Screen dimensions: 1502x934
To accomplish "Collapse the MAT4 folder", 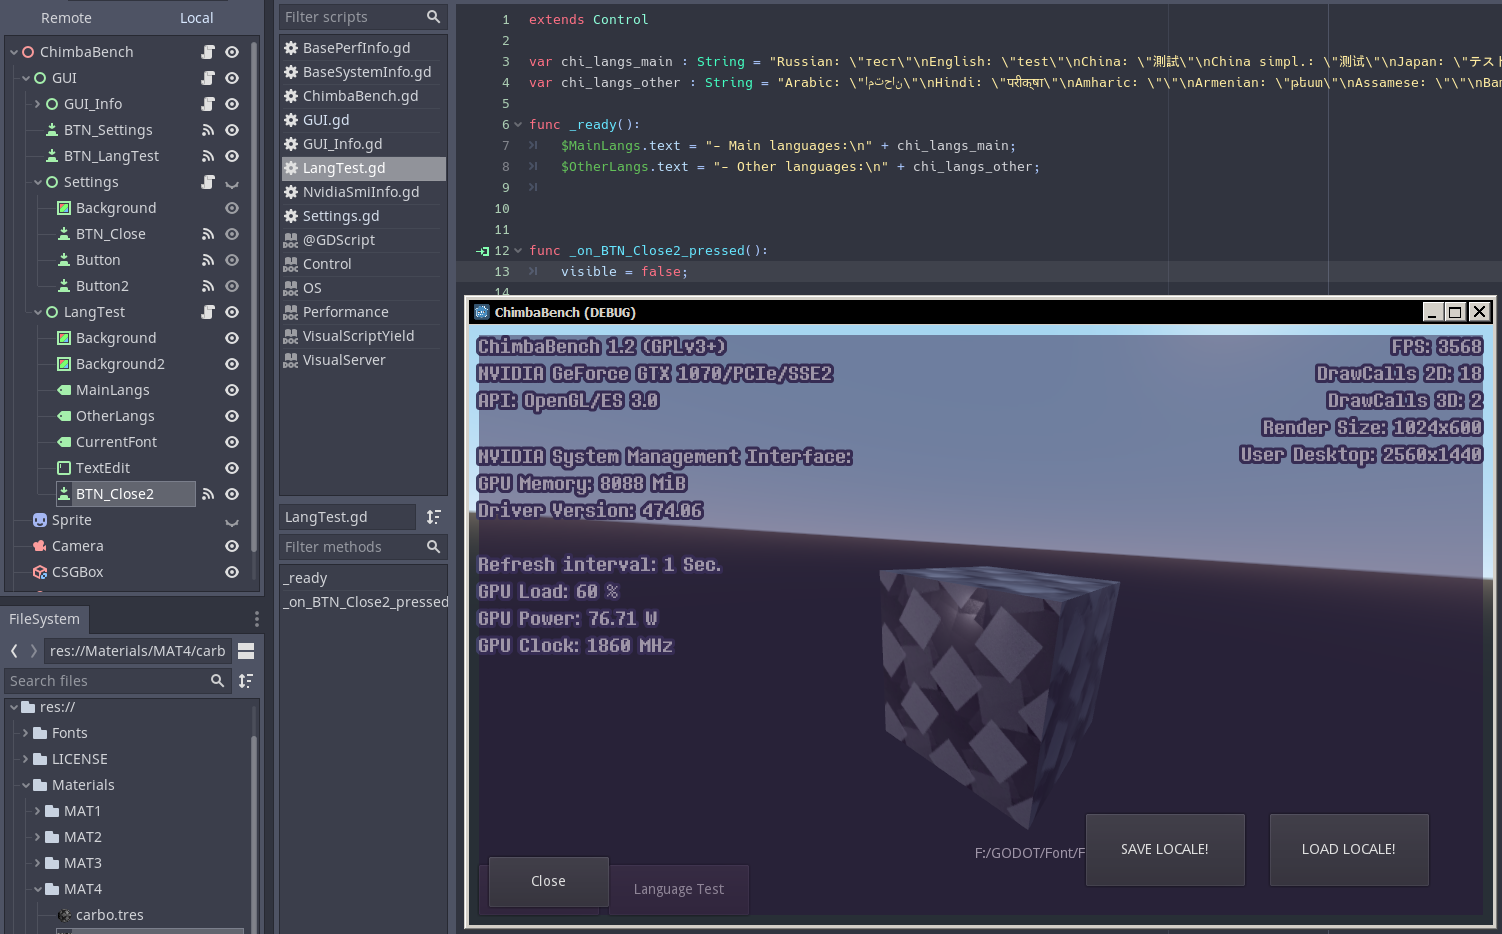I will tap(37, 889).
